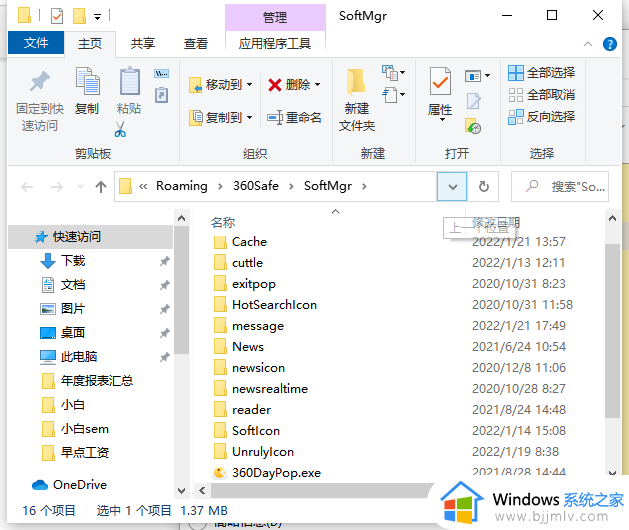Click the 重命名 button
The width and height of the screenshot is (629, 530).
coord(294,118)
